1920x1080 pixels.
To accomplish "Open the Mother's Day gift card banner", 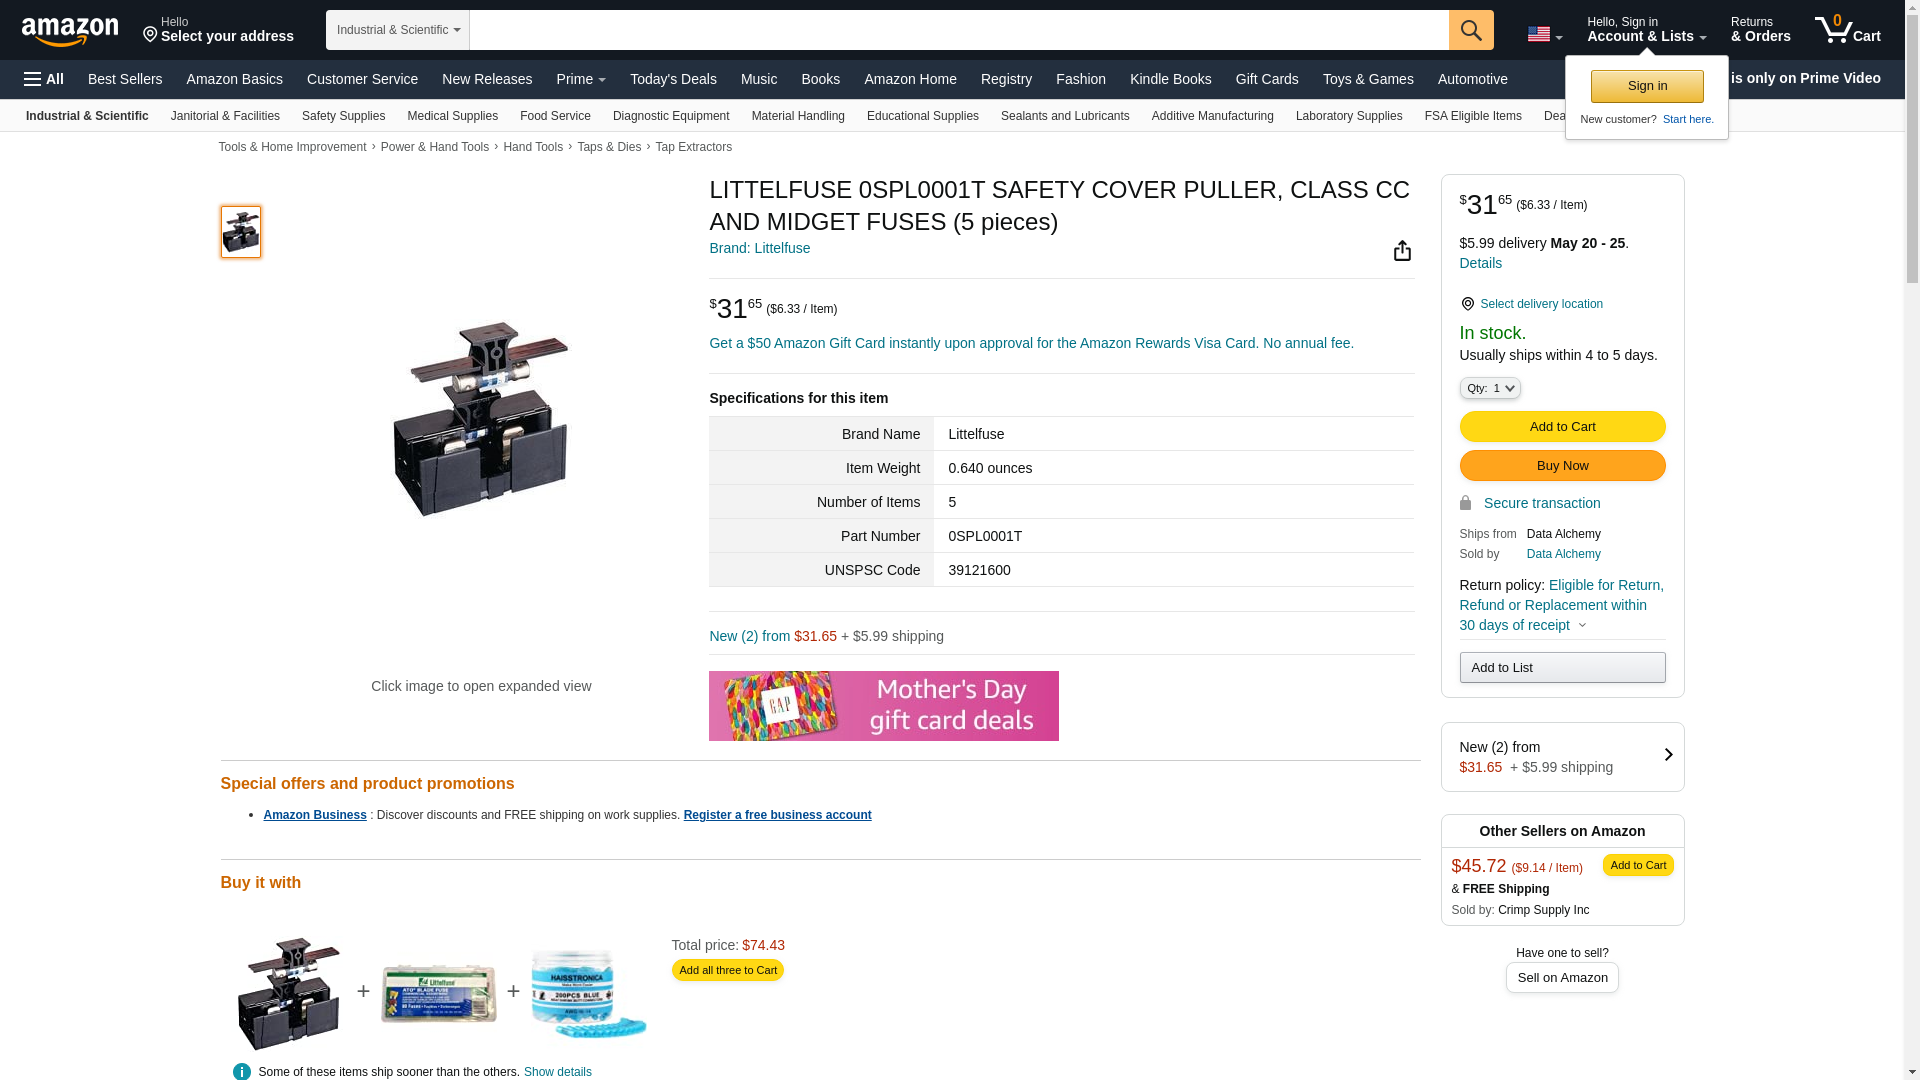I will coord(884,706).
